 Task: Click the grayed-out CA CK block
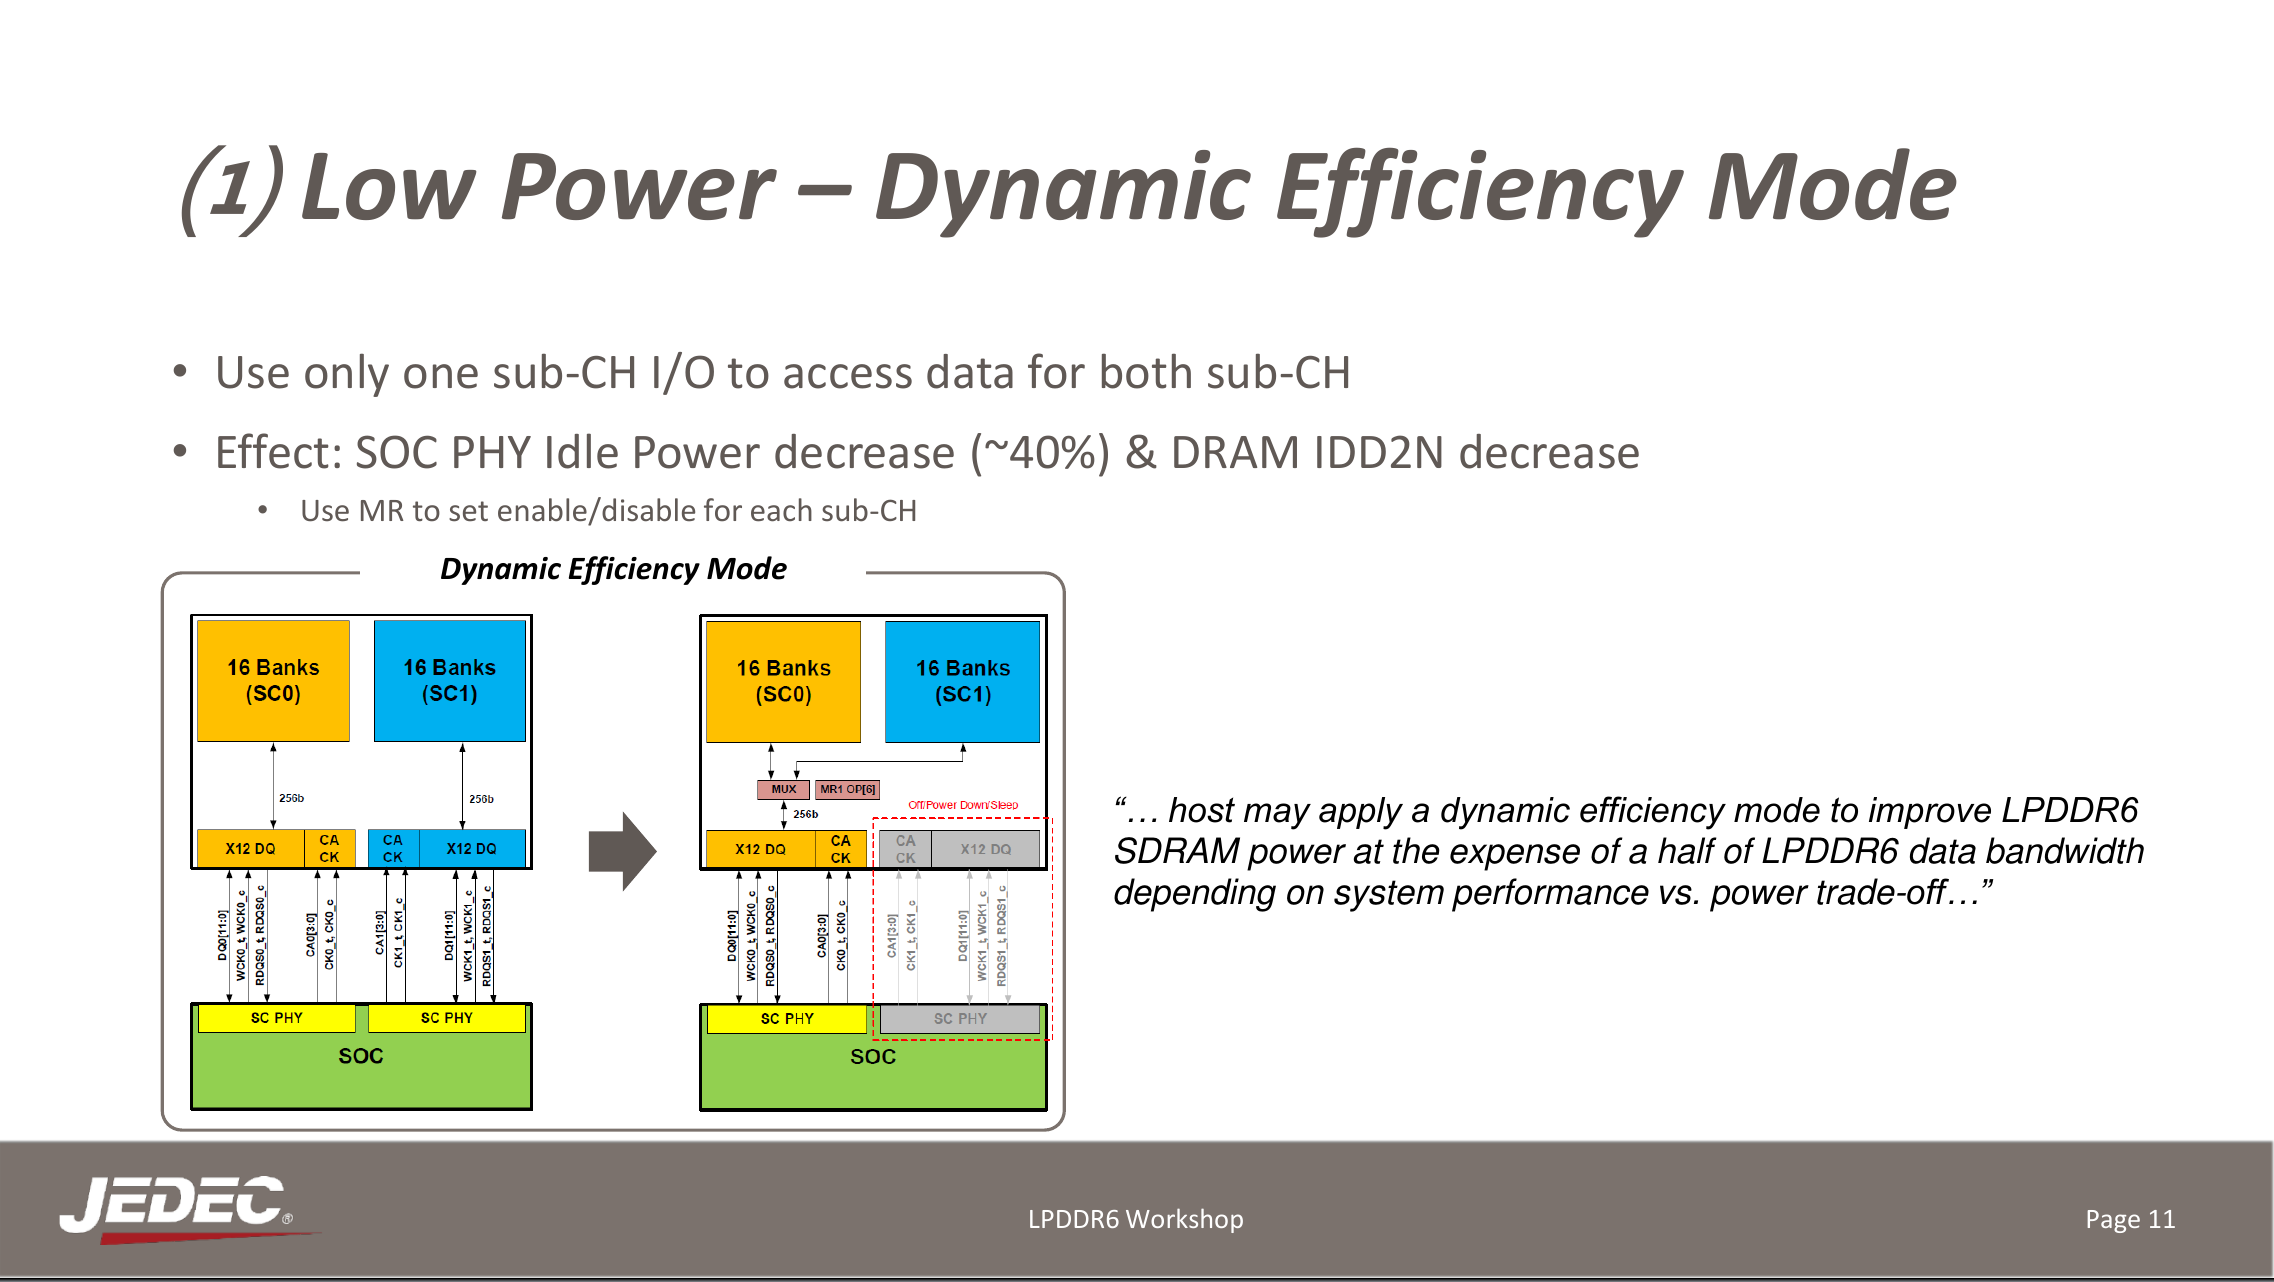tap(905, 849)
